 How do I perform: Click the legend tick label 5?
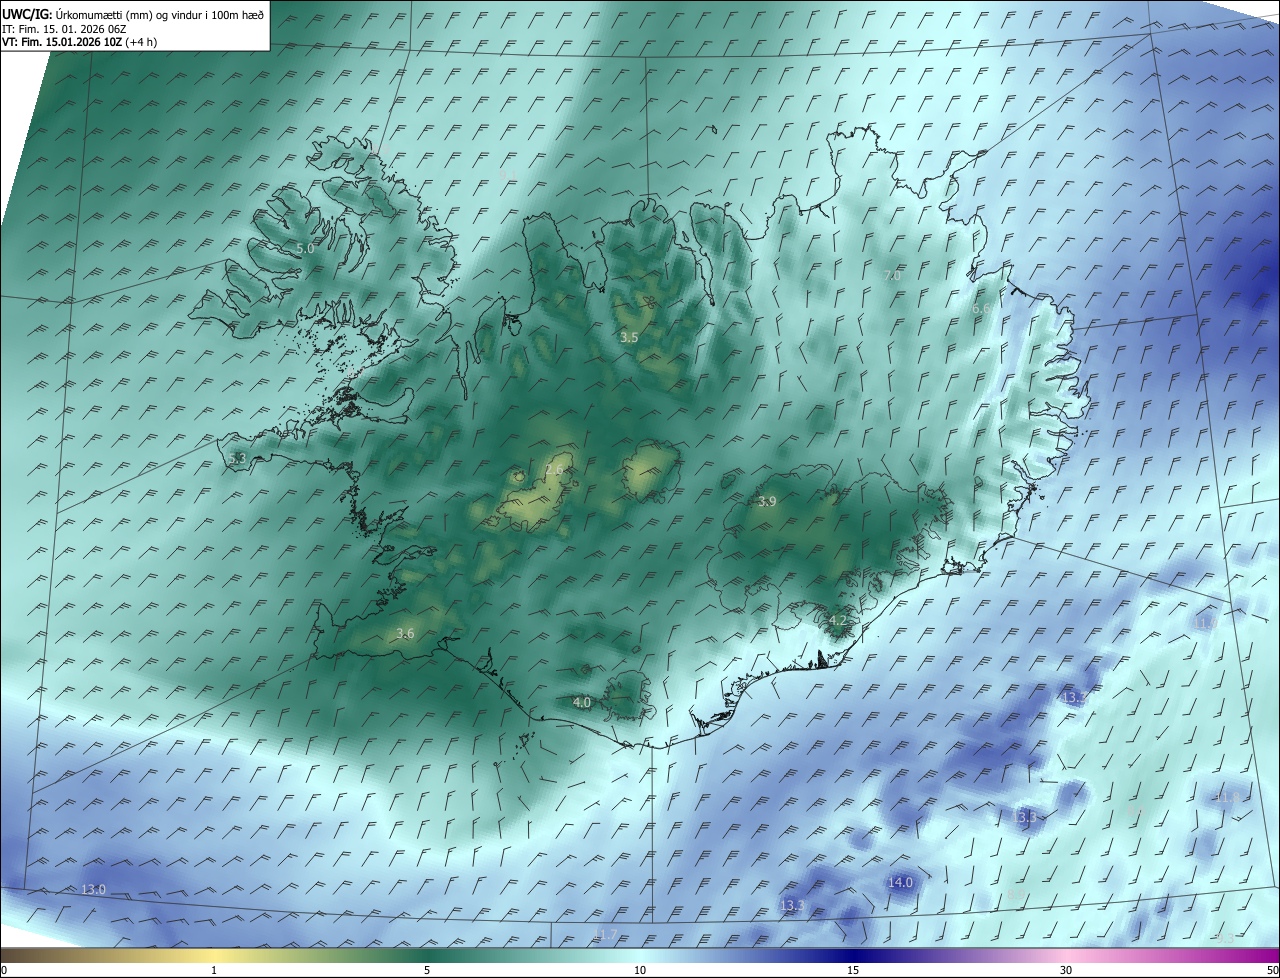[x=427, y=970]
